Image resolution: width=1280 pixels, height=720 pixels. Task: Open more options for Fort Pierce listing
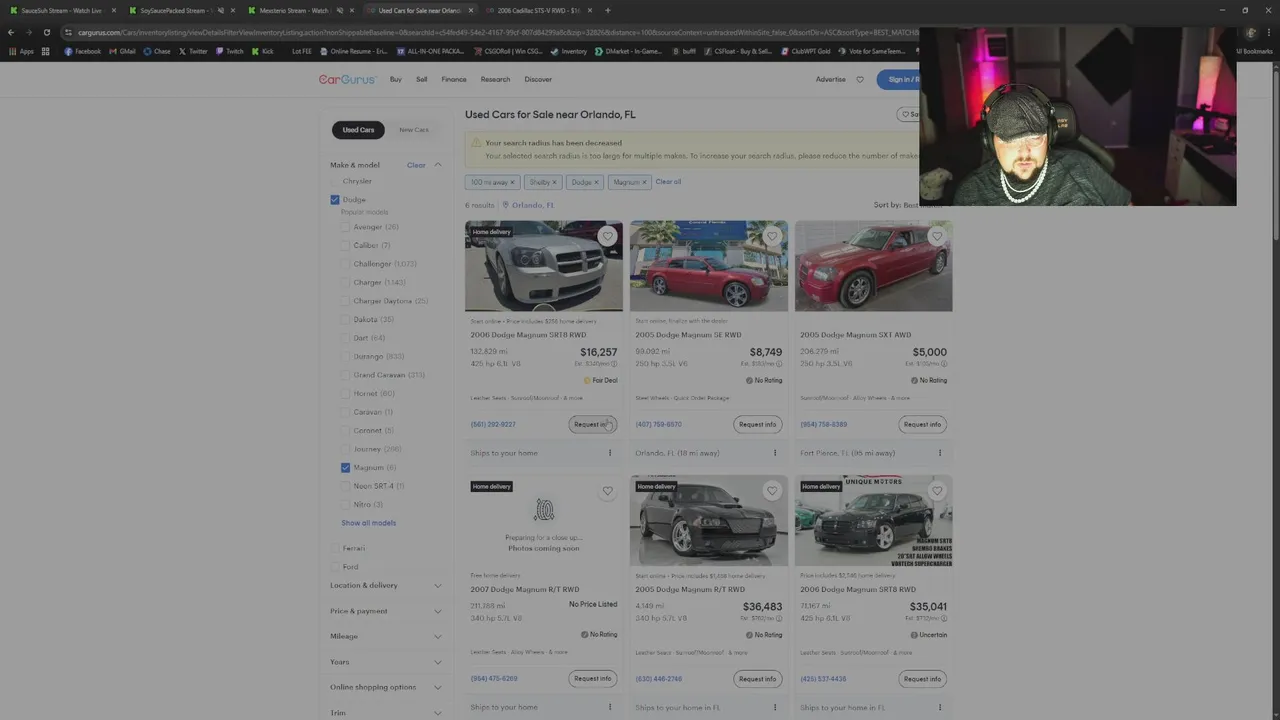coord(940,453)
